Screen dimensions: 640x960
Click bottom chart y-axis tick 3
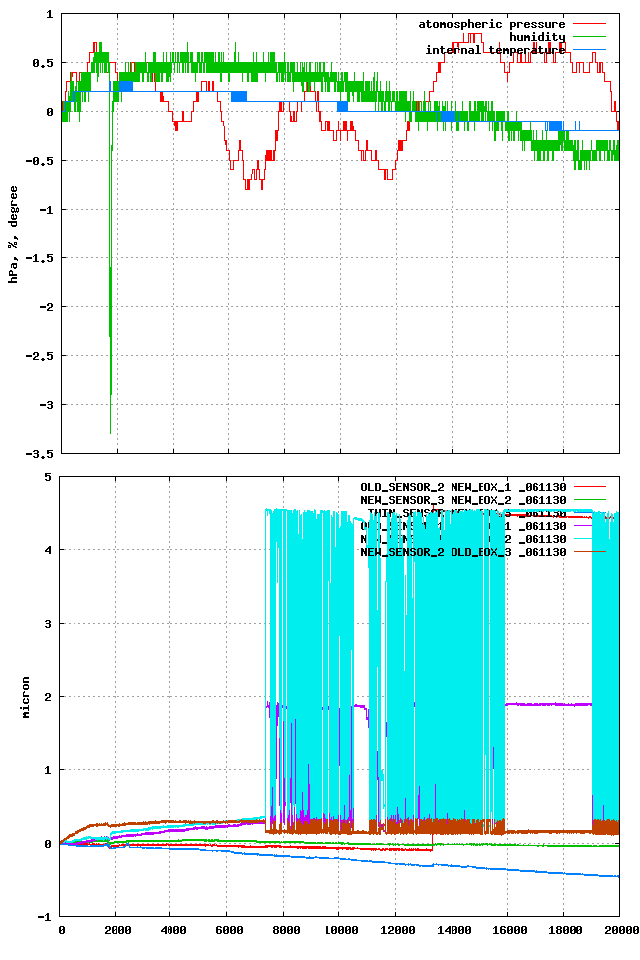49,623
